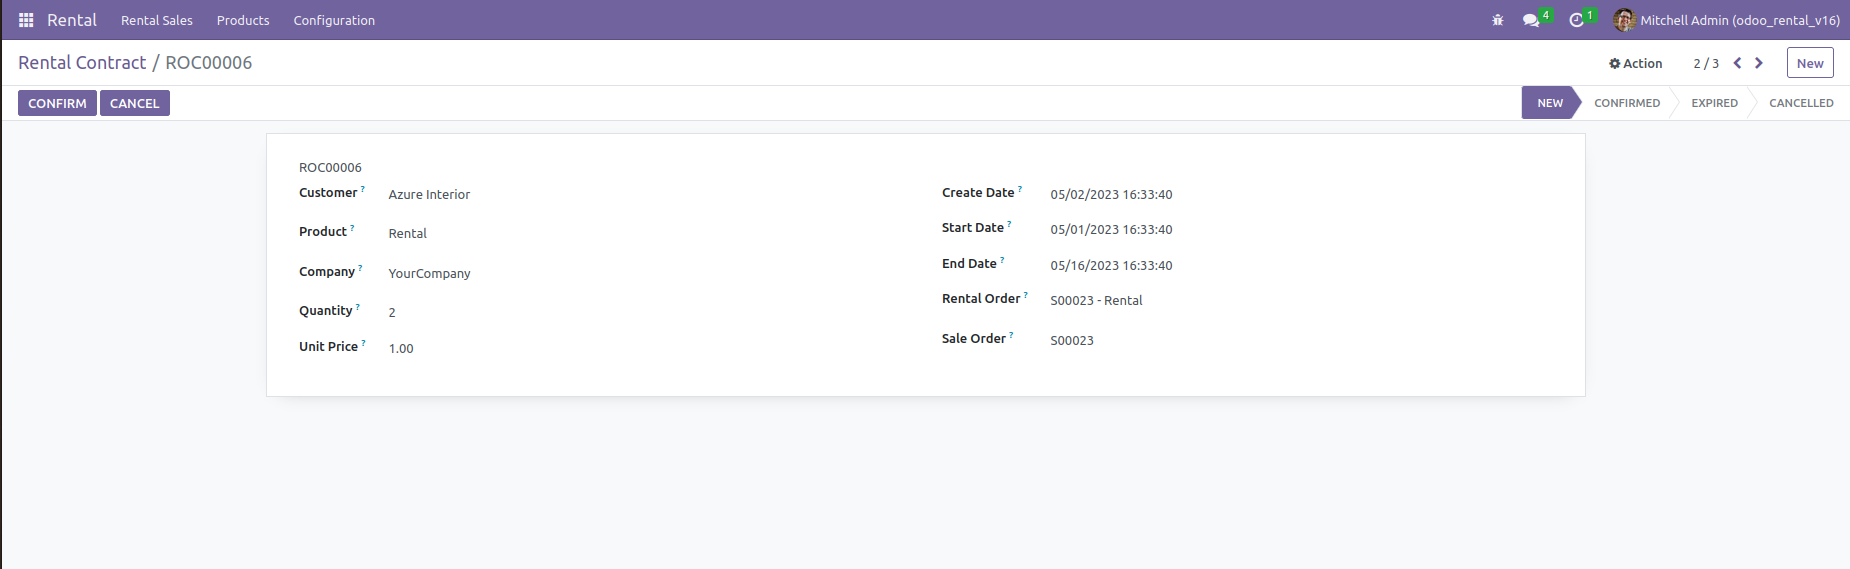Show help mark beside Start Date label

point(1009,224)
